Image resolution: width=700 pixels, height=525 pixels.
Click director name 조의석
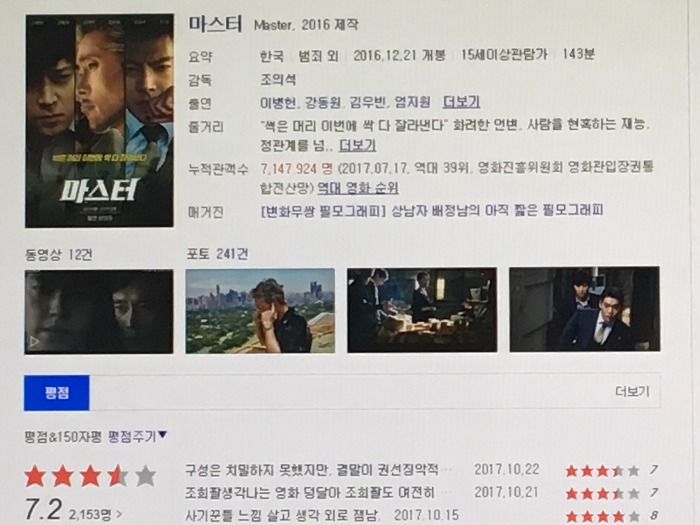(x=278, y=80)
